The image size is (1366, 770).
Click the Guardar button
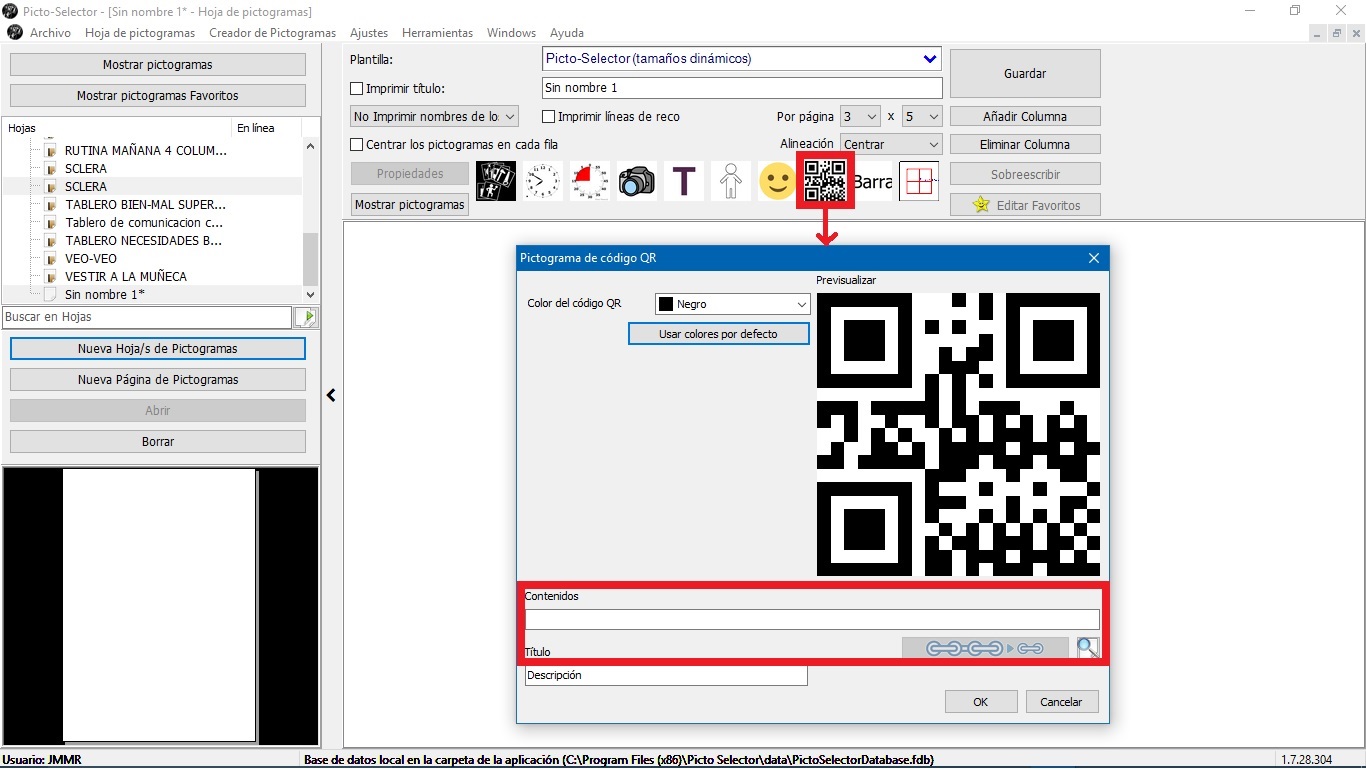click(x=1025, y=74)
